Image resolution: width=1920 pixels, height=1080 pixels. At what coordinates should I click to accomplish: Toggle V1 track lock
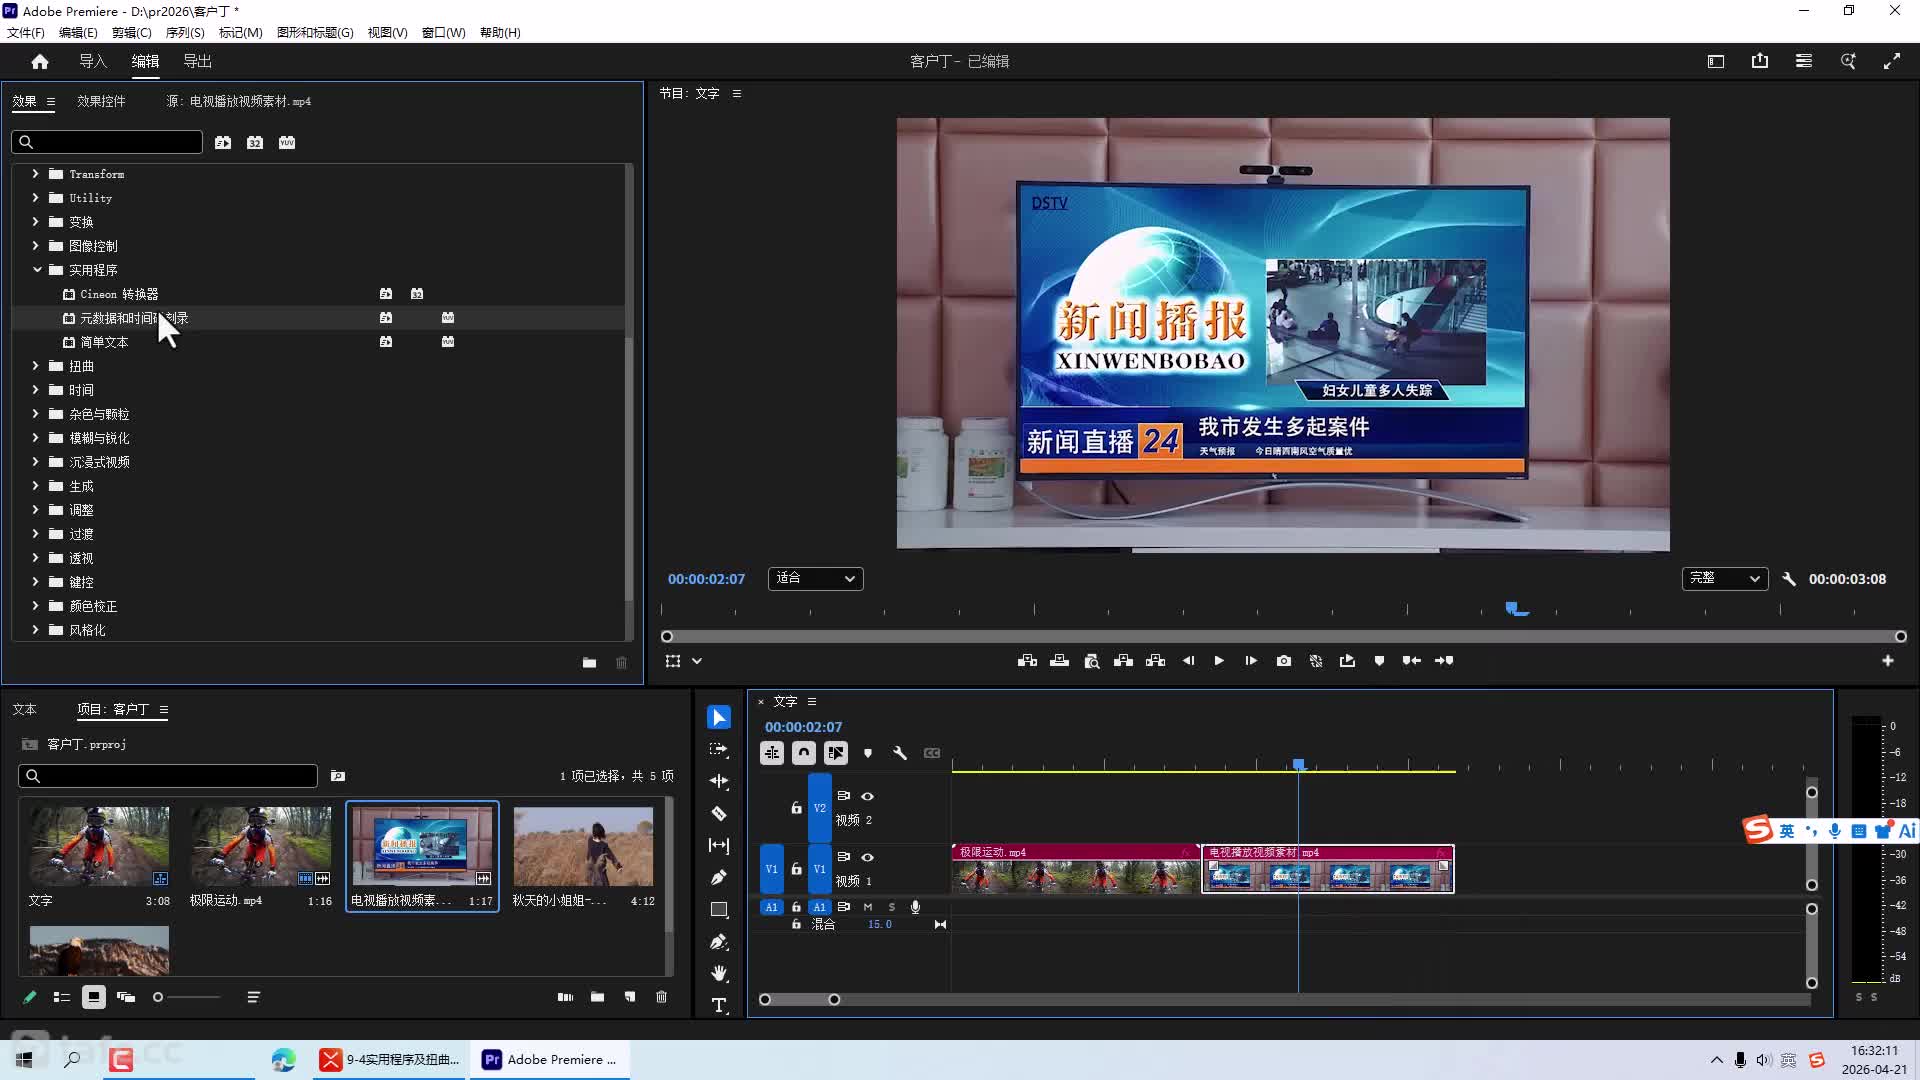796,869
